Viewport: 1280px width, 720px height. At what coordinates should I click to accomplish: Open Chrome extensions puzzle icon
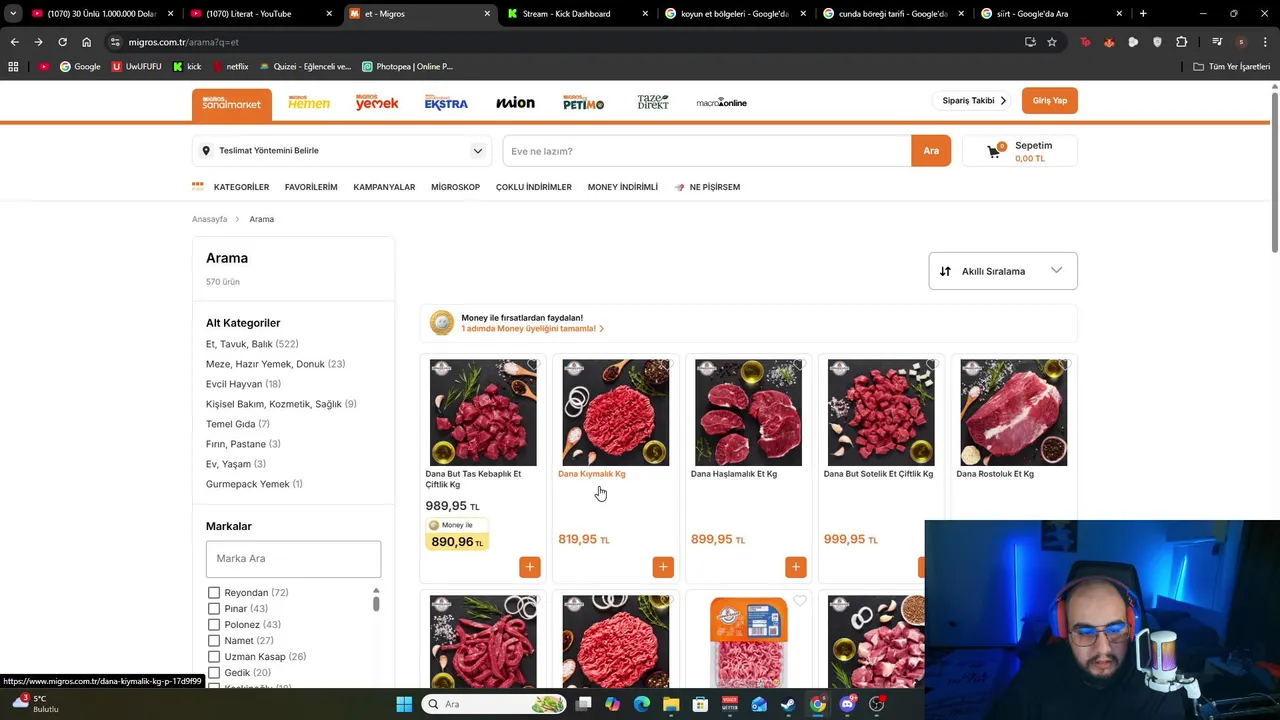pos(1182,42)
